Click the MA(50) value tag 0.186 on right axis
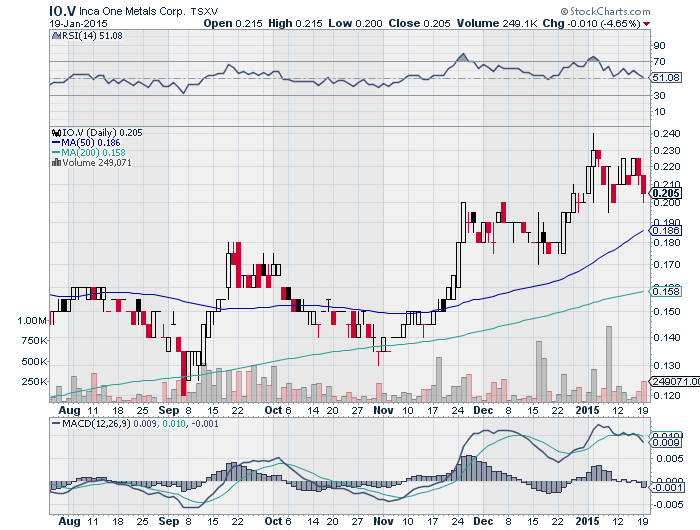The image size is (700, 530). [663, 231]
